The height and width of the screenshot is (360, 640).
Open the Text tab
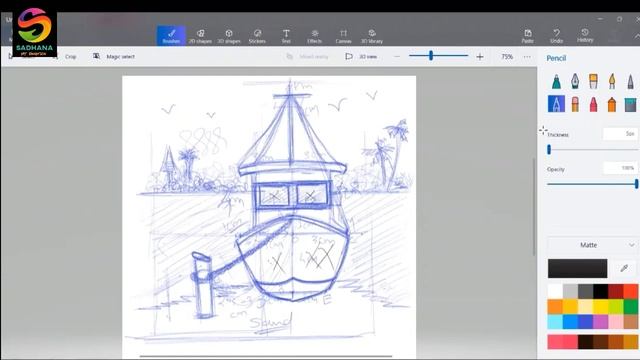point(286,36)
